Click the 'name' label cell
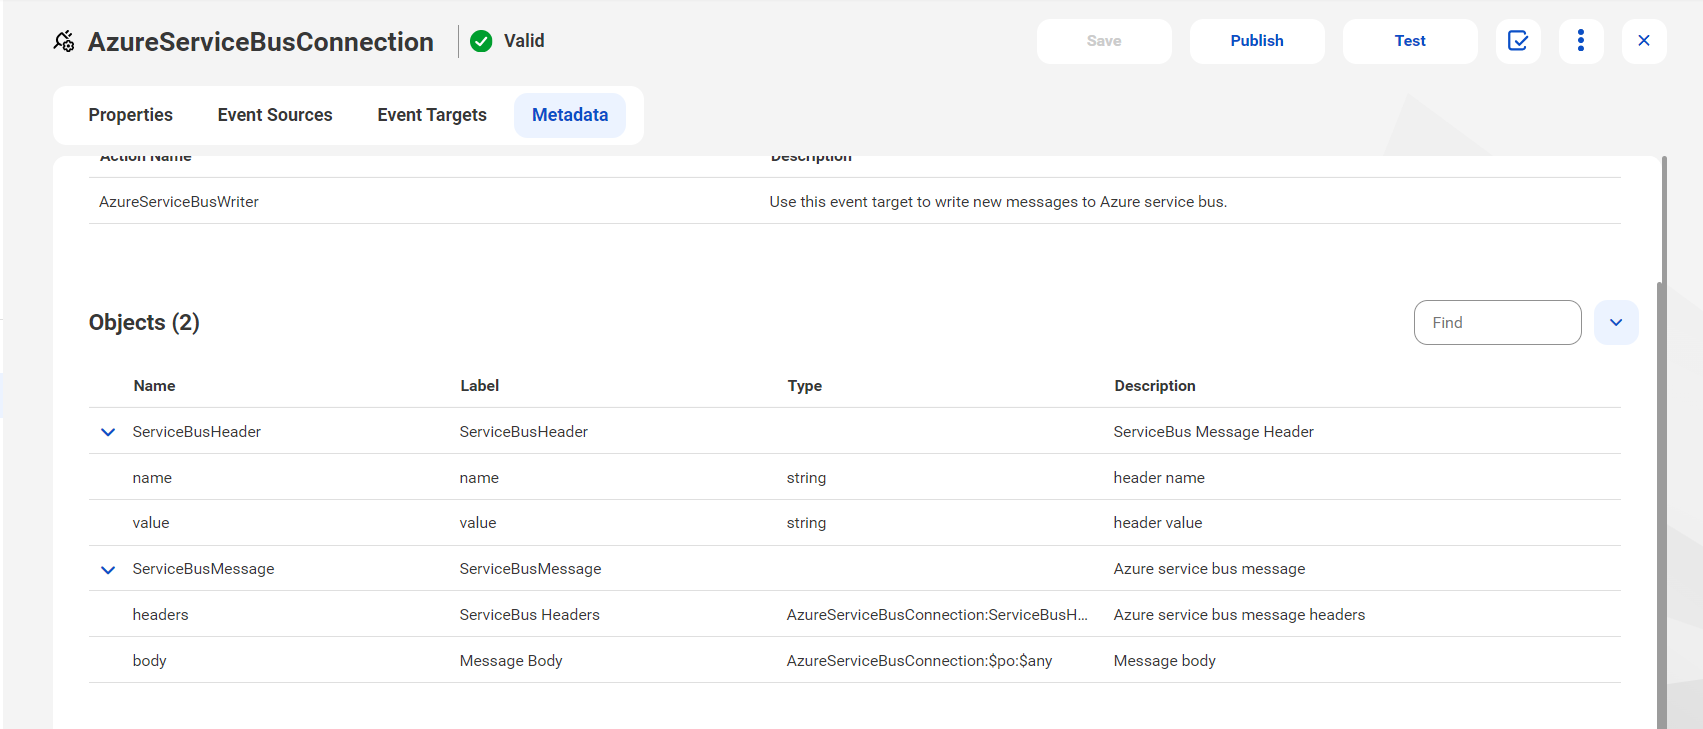The height and width of the screenshot is (729, 1703). [479, 478]
